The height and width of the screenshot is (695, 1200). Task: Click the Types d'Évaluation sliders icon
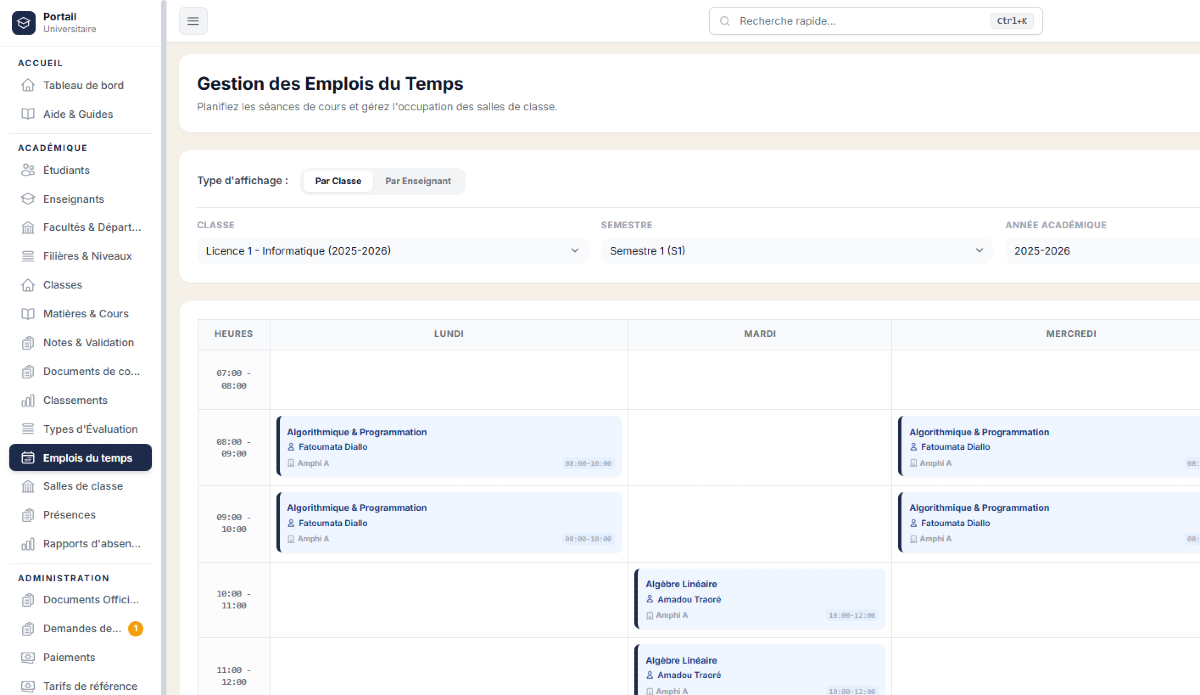(x=28, y=429)
